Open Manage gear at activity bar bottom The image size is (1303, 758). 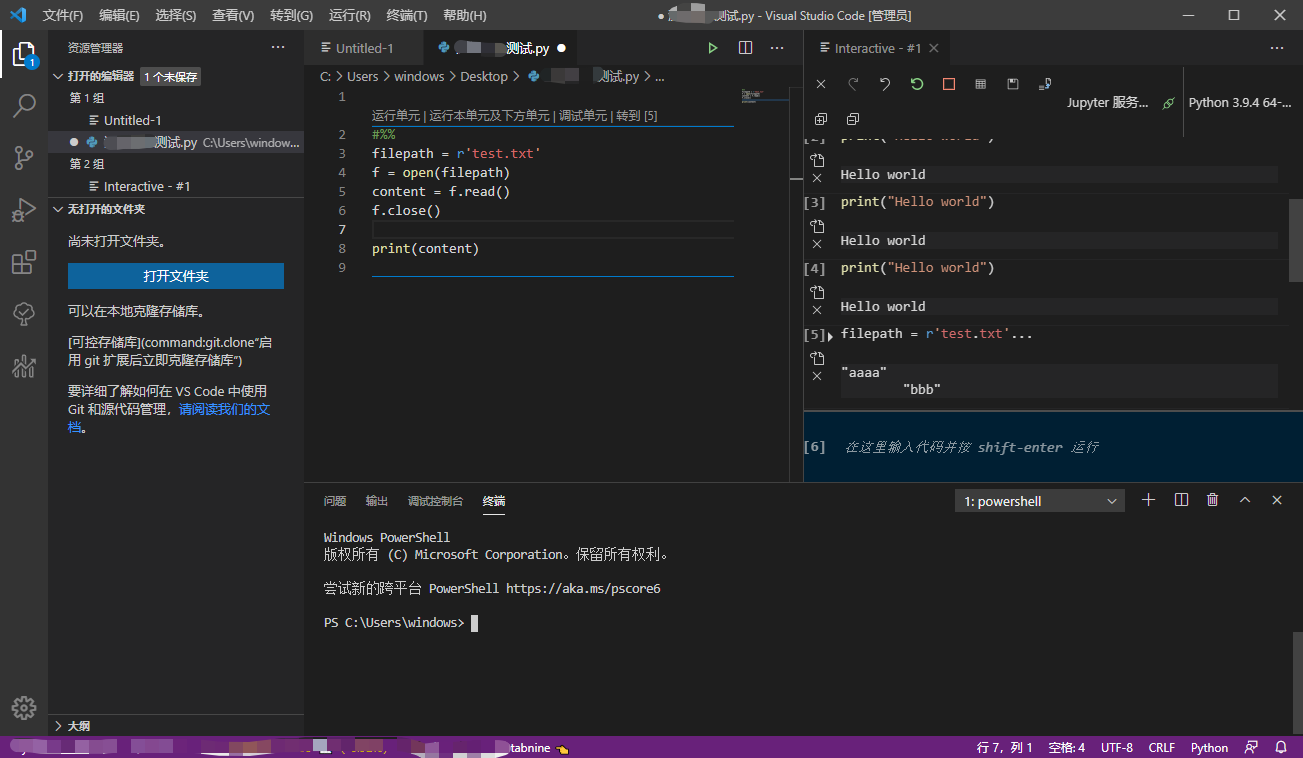click(24, 706)
